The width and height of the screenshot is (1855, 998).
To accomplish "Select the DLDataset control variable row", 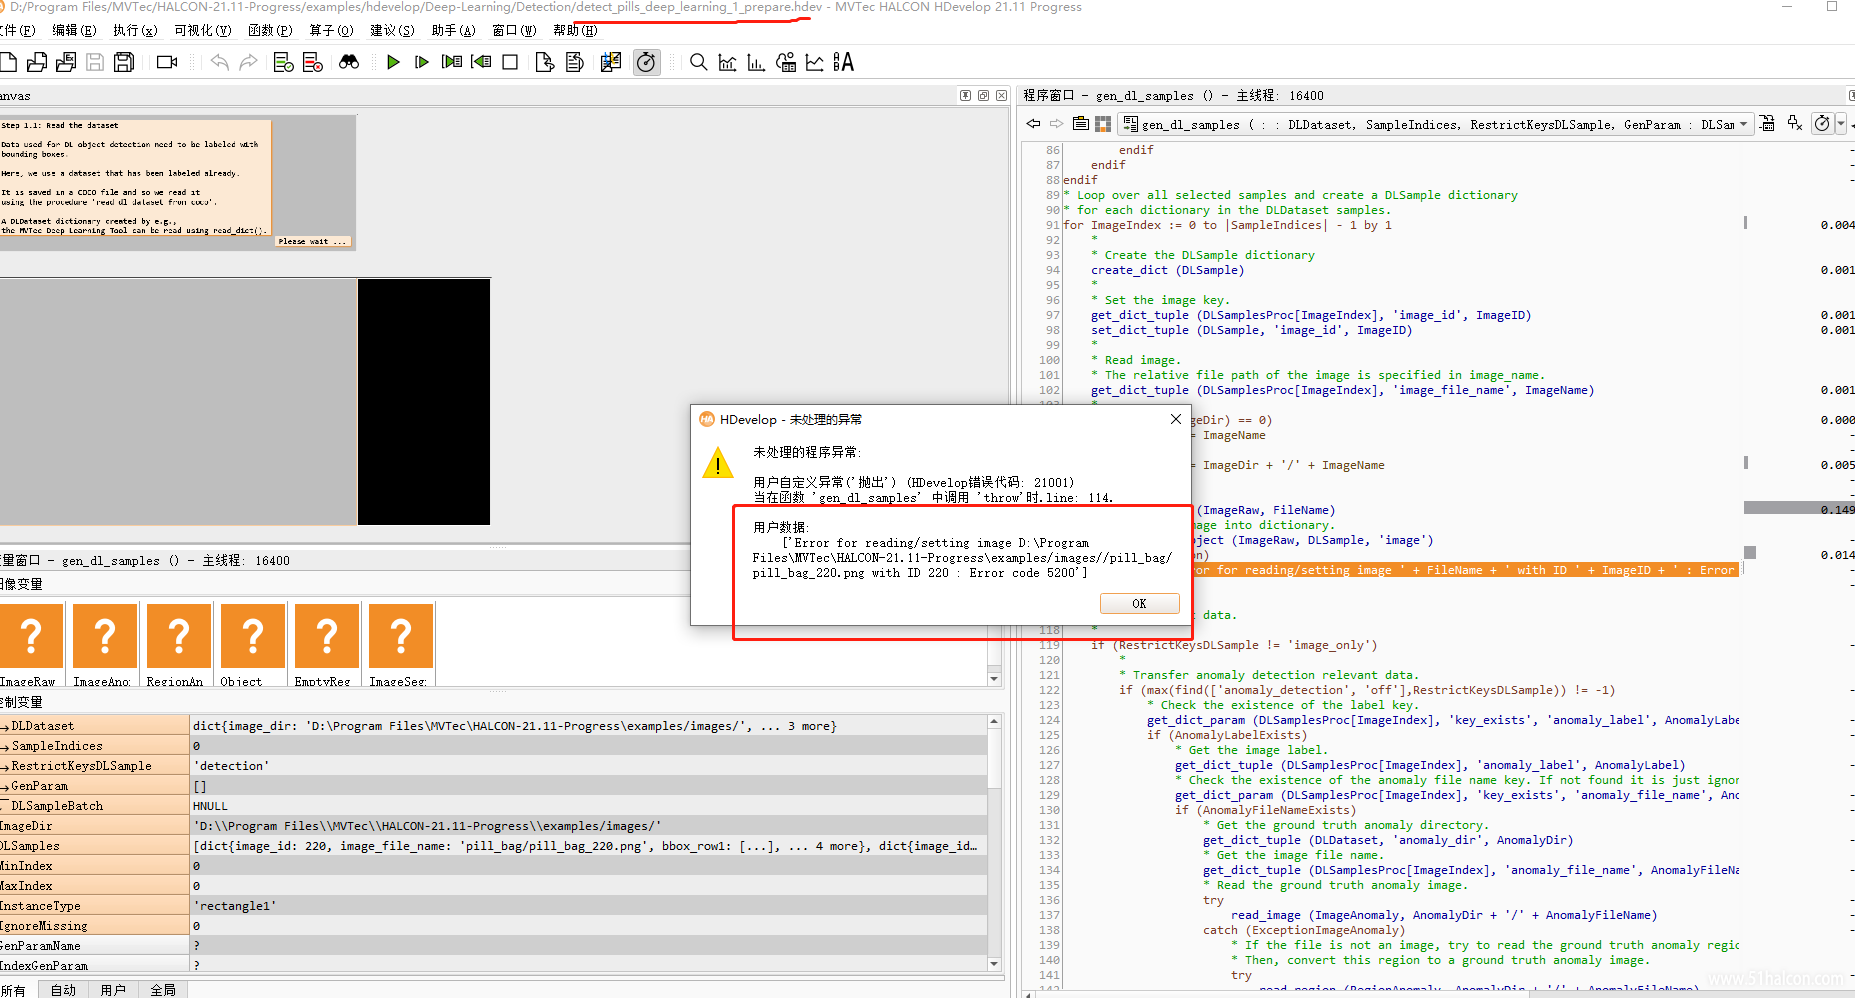I will [493, 726].
